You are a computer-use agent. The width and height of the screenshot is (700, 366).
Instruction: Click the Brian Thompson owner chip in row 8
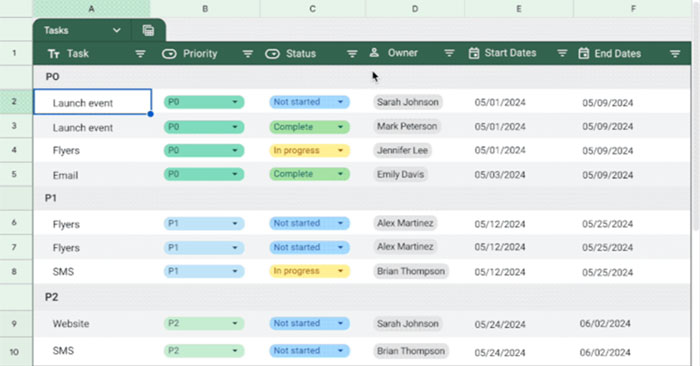click(x=411, y=271)
